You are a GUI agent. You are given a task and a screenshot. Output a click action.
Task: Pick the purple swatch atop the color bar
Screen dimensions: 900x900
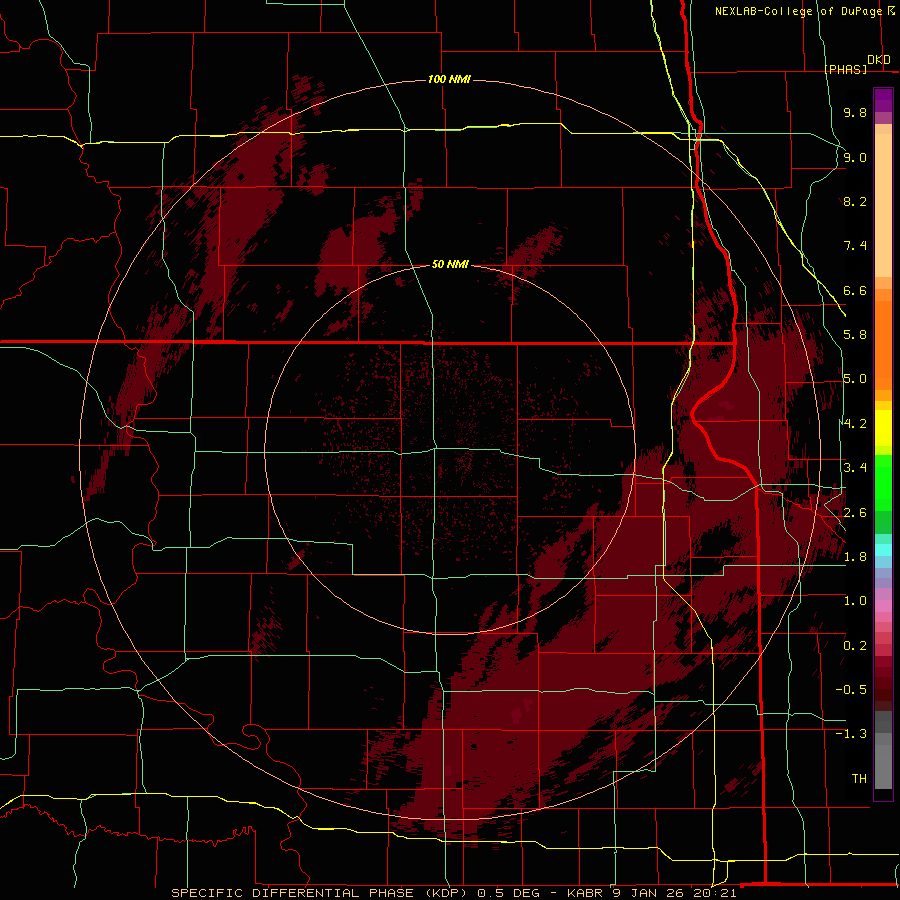[x=883, y=100]
